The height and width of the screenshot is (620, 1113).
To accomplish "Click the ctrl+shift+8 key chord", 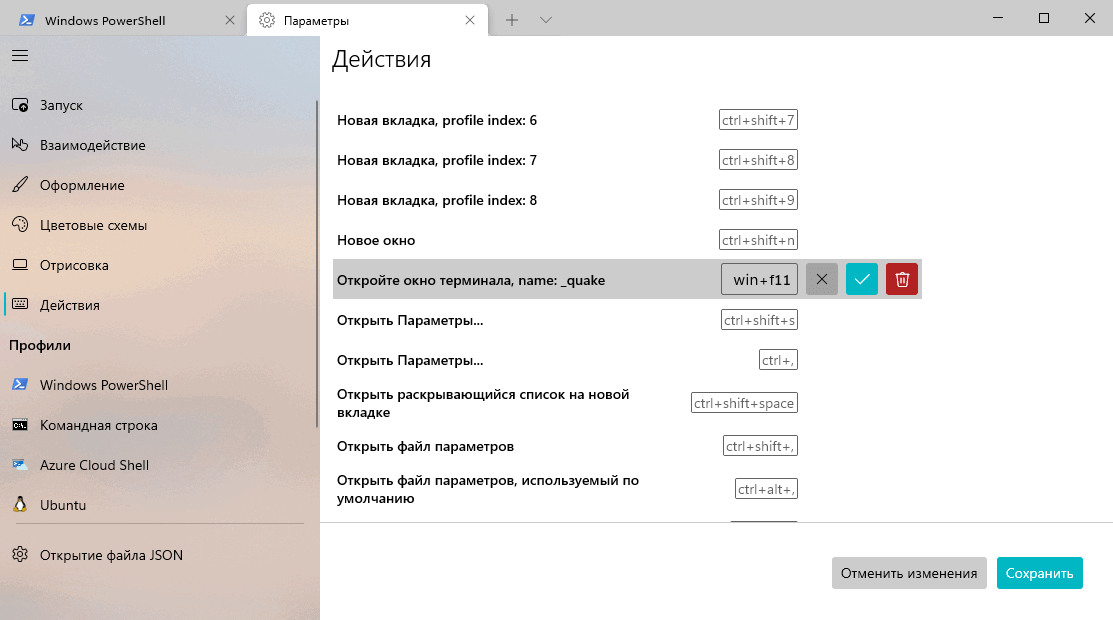I will [x=758, y=160].
